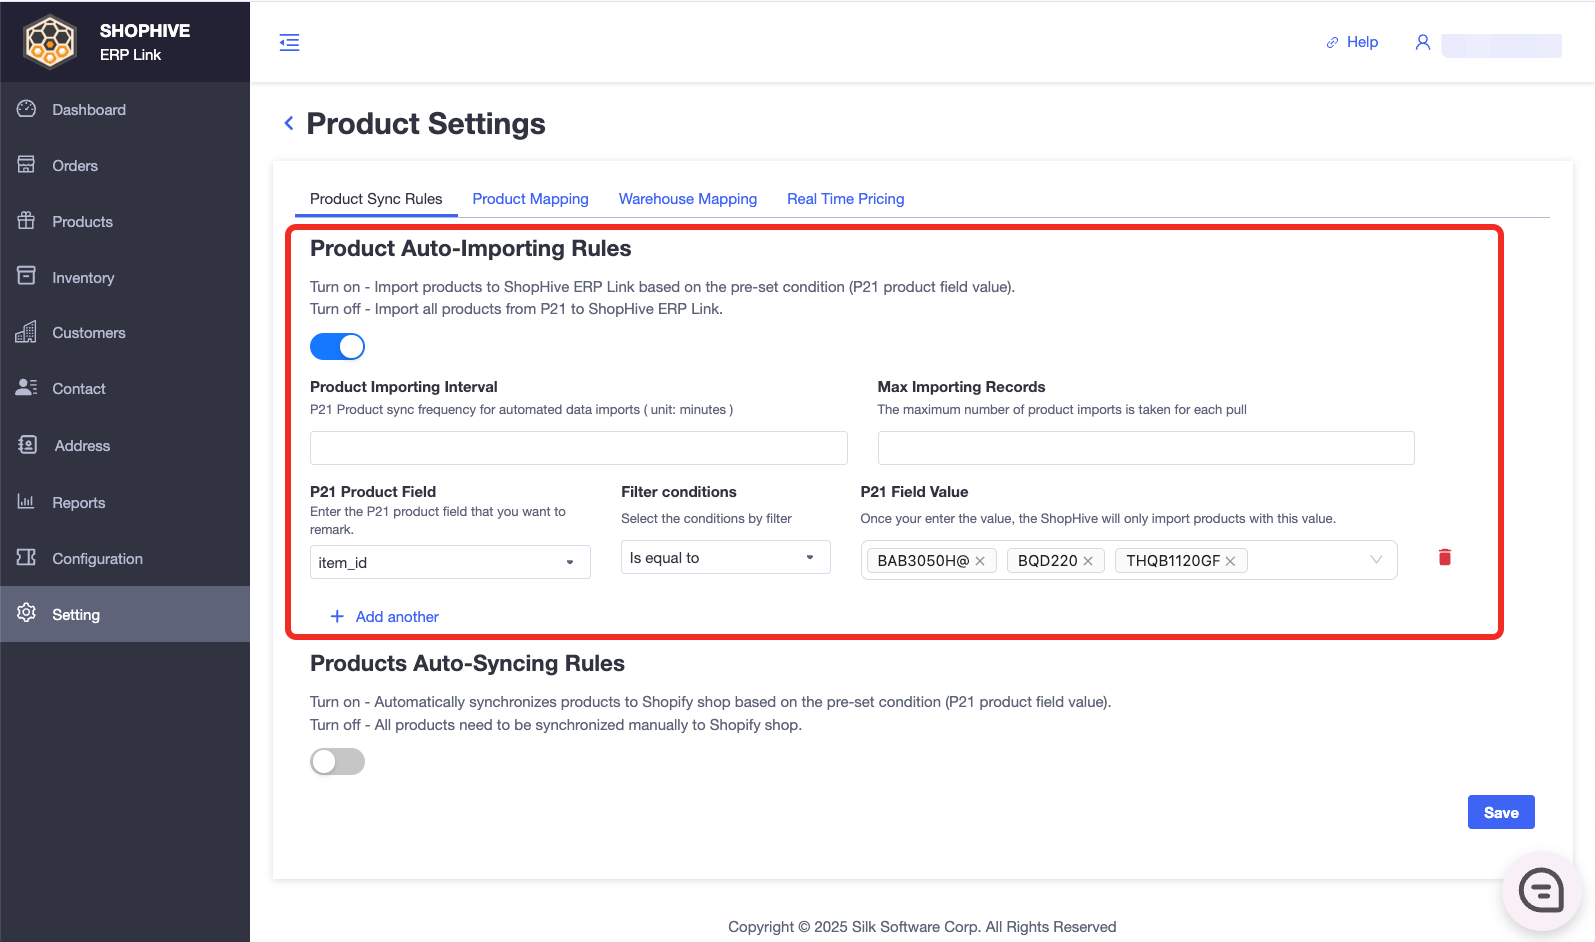Remove the THQB1120GF tag

[x=1230, y=561]
